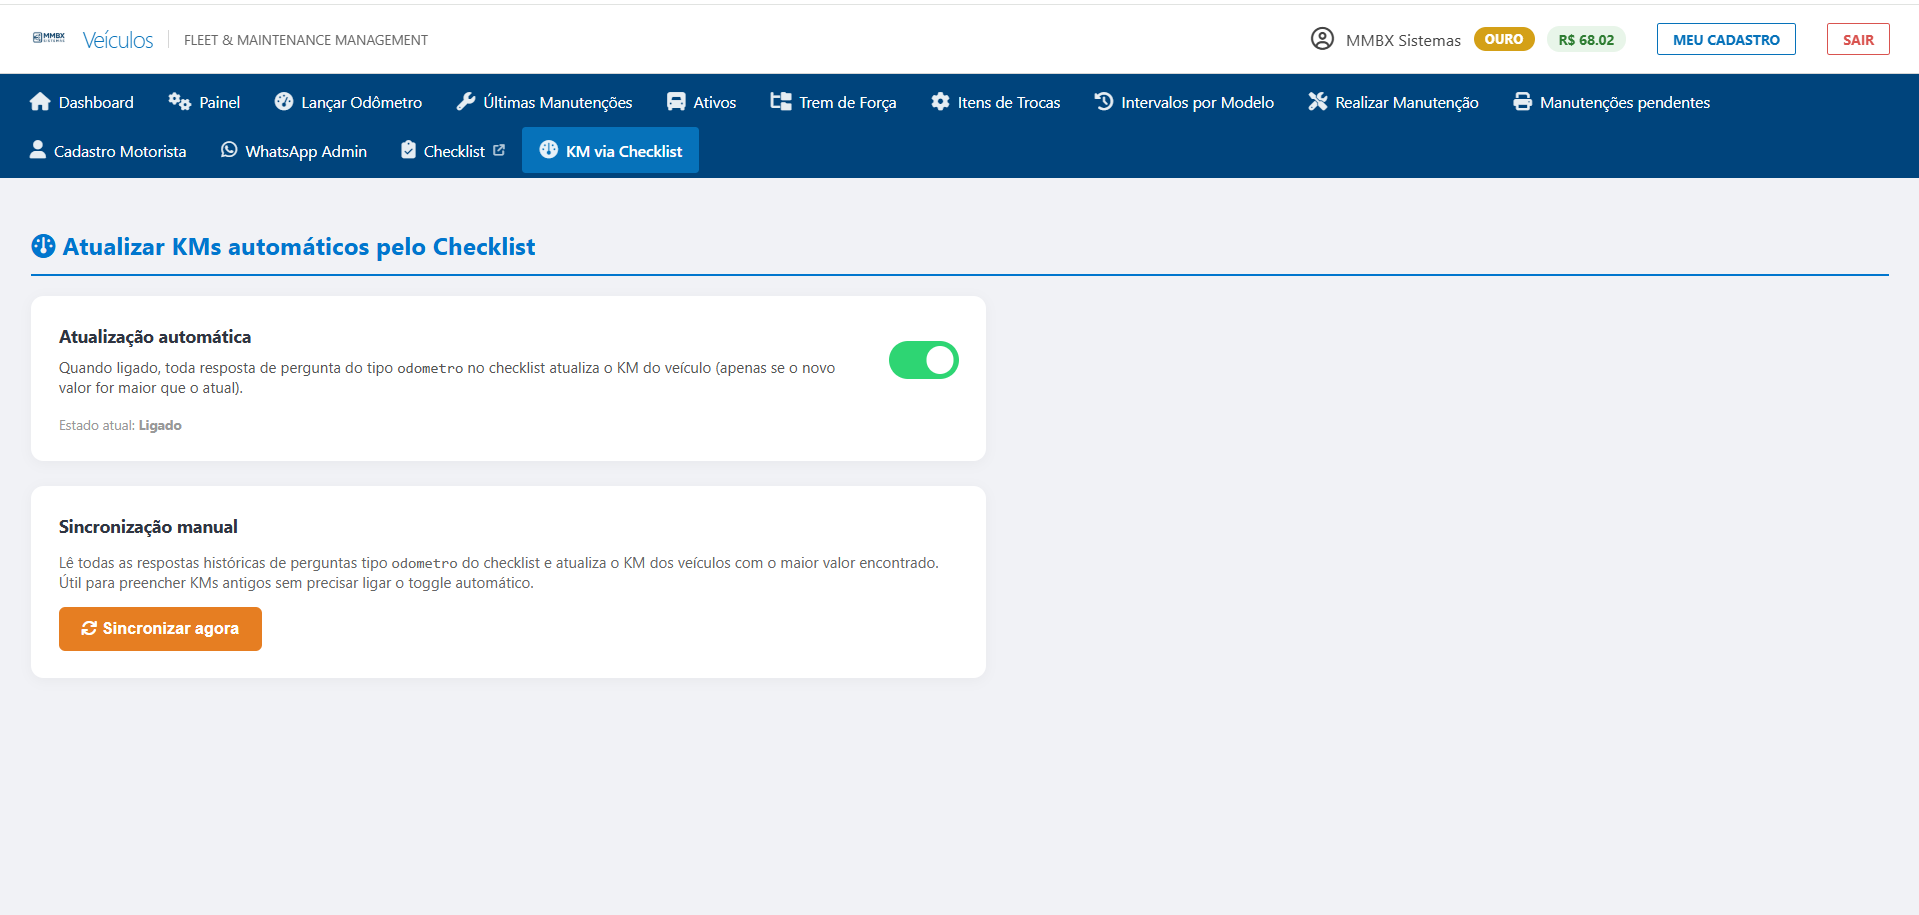1919x915 pixels.
Task: Click the MEU CADASTRO button
Action: [1726, 39]
